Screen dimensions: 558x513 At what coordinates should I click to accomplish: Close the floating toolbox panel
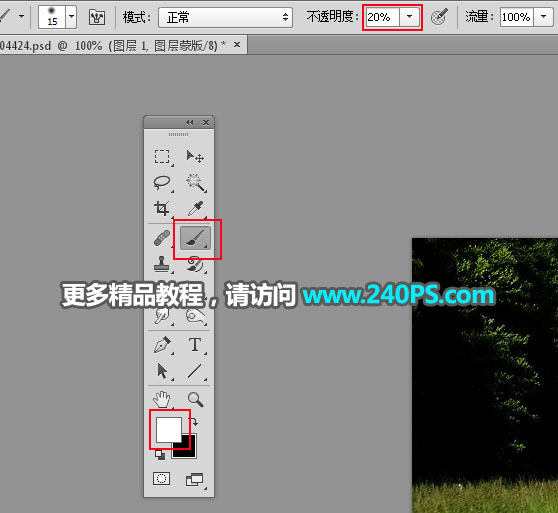click(x=206, y=122)
